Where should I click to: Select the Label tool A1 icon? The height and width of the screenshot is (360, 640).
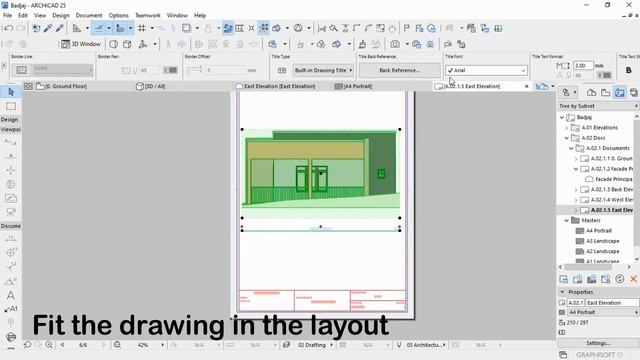[11, 309]
